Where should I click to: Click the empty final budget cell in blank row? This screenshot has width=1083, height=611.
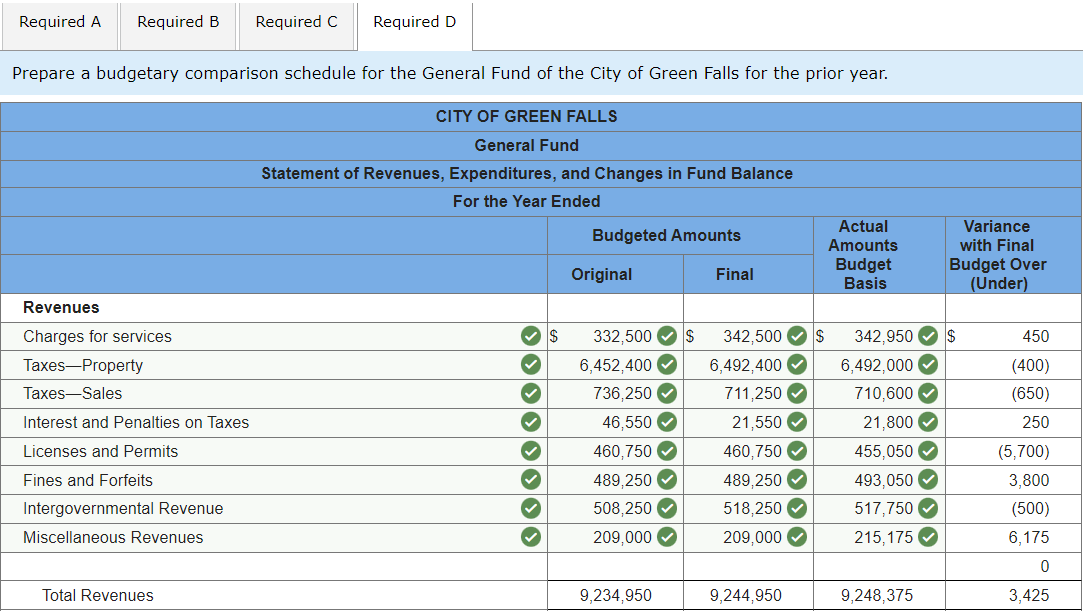(x=748, y=566)
